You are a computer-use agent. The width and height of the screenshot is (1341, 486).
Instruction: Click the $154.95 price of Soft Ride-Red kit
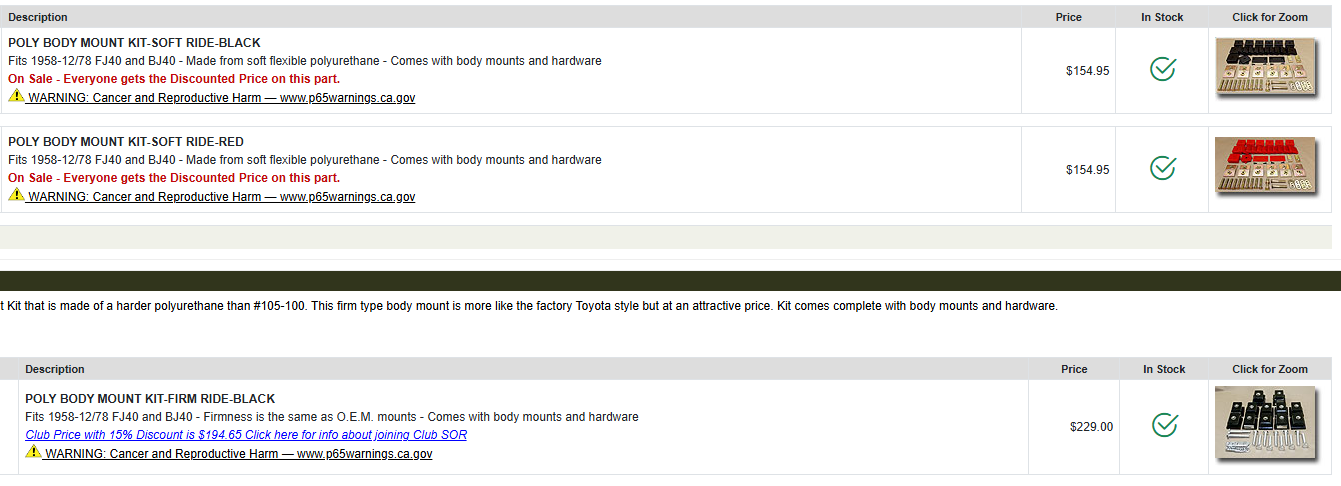pyautogui.click(x=1087, y=170)
